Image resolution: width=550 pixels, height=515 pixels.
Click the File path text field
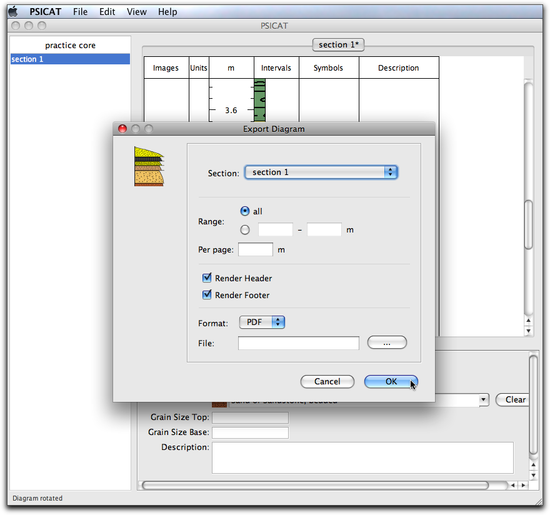pos(299,343)
